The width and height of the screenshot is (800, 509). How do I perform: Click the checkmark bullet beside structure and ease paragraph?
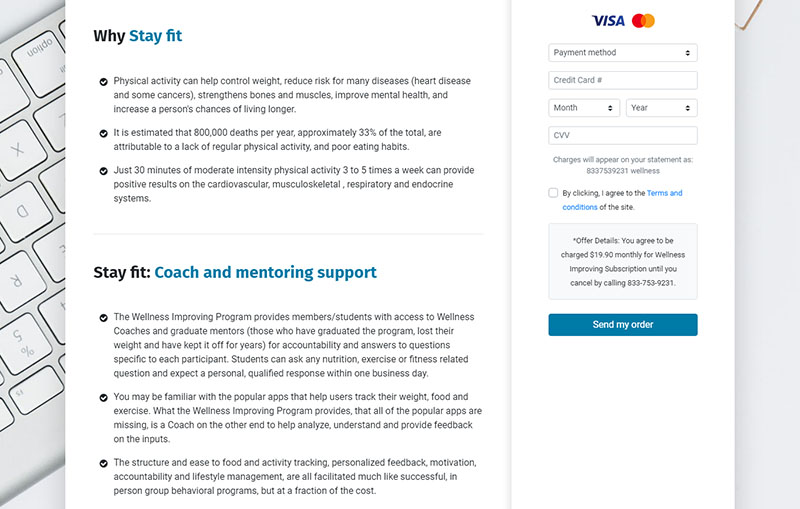click(104, 463)
